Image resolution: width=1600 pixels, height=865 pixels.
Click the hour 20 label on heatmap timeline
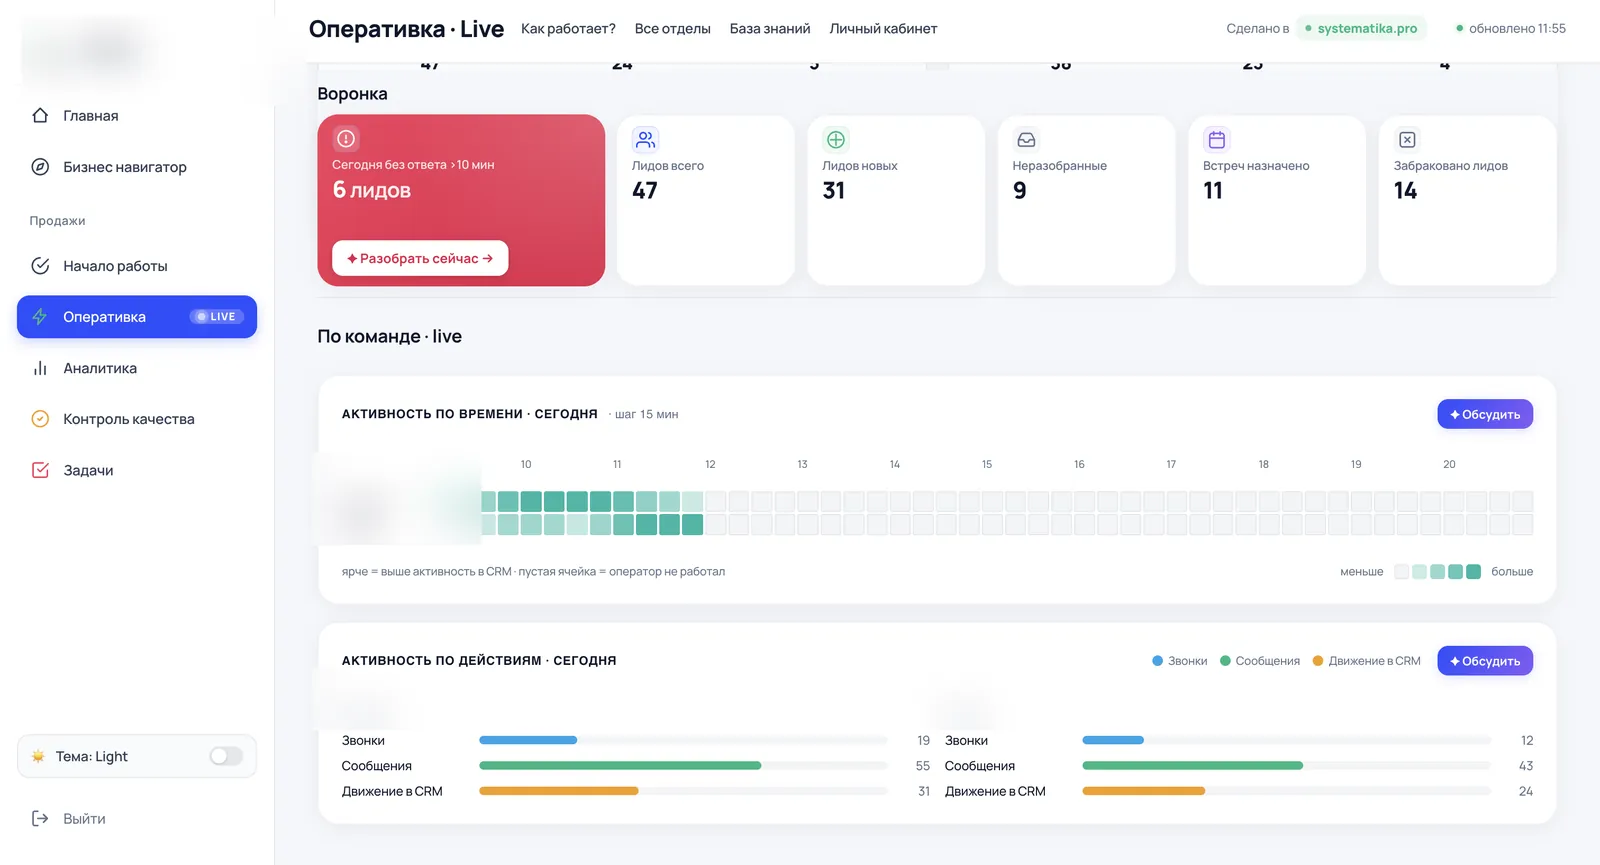tap(1449, 464)
